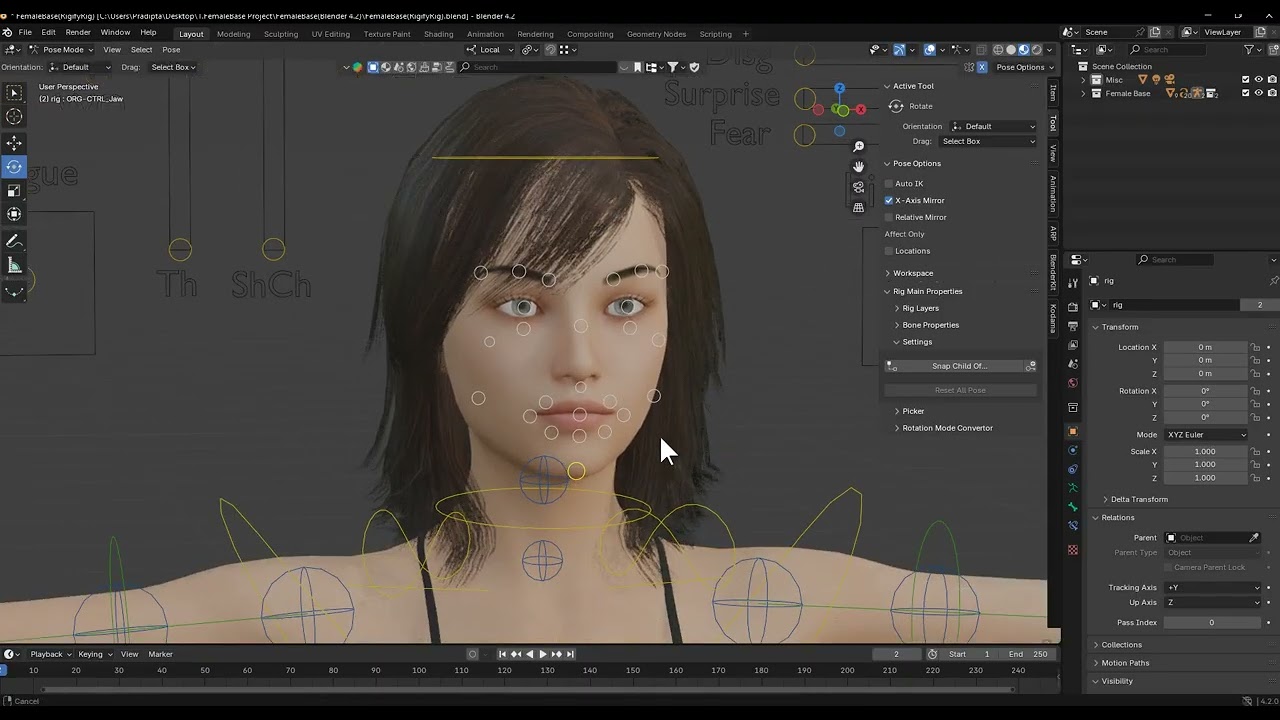1280x720 pixels.
Task: Expand the Bone Properties section
Action: point(929,325)
